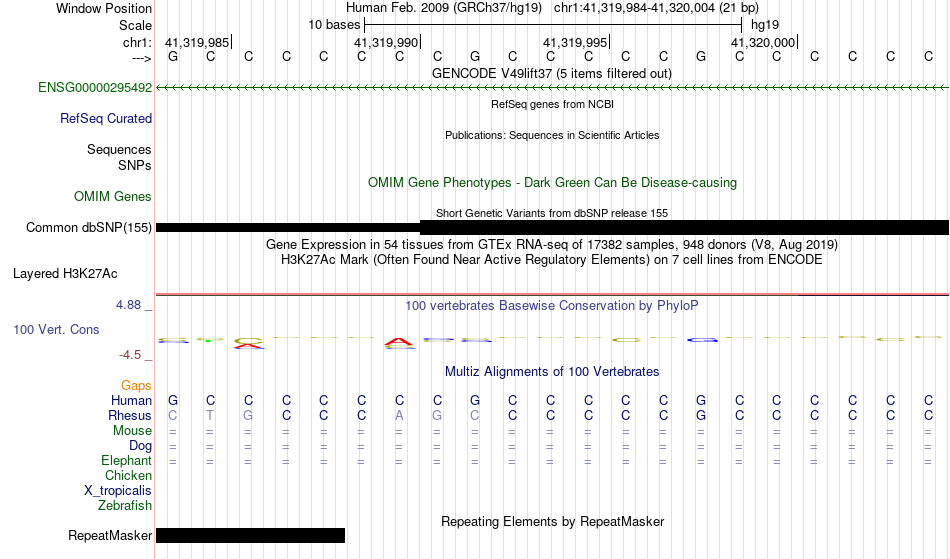Click the GENCODE V49lift37 track title
The image size is (950, 559).
(552, 74)
